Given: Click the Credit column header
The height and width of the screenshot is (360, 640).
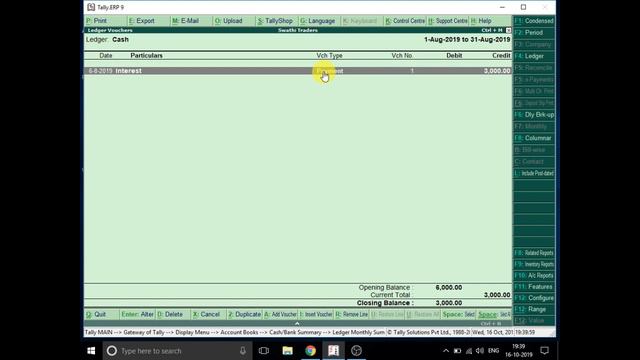Looking at the screenshot, I should tap(501, 56).
